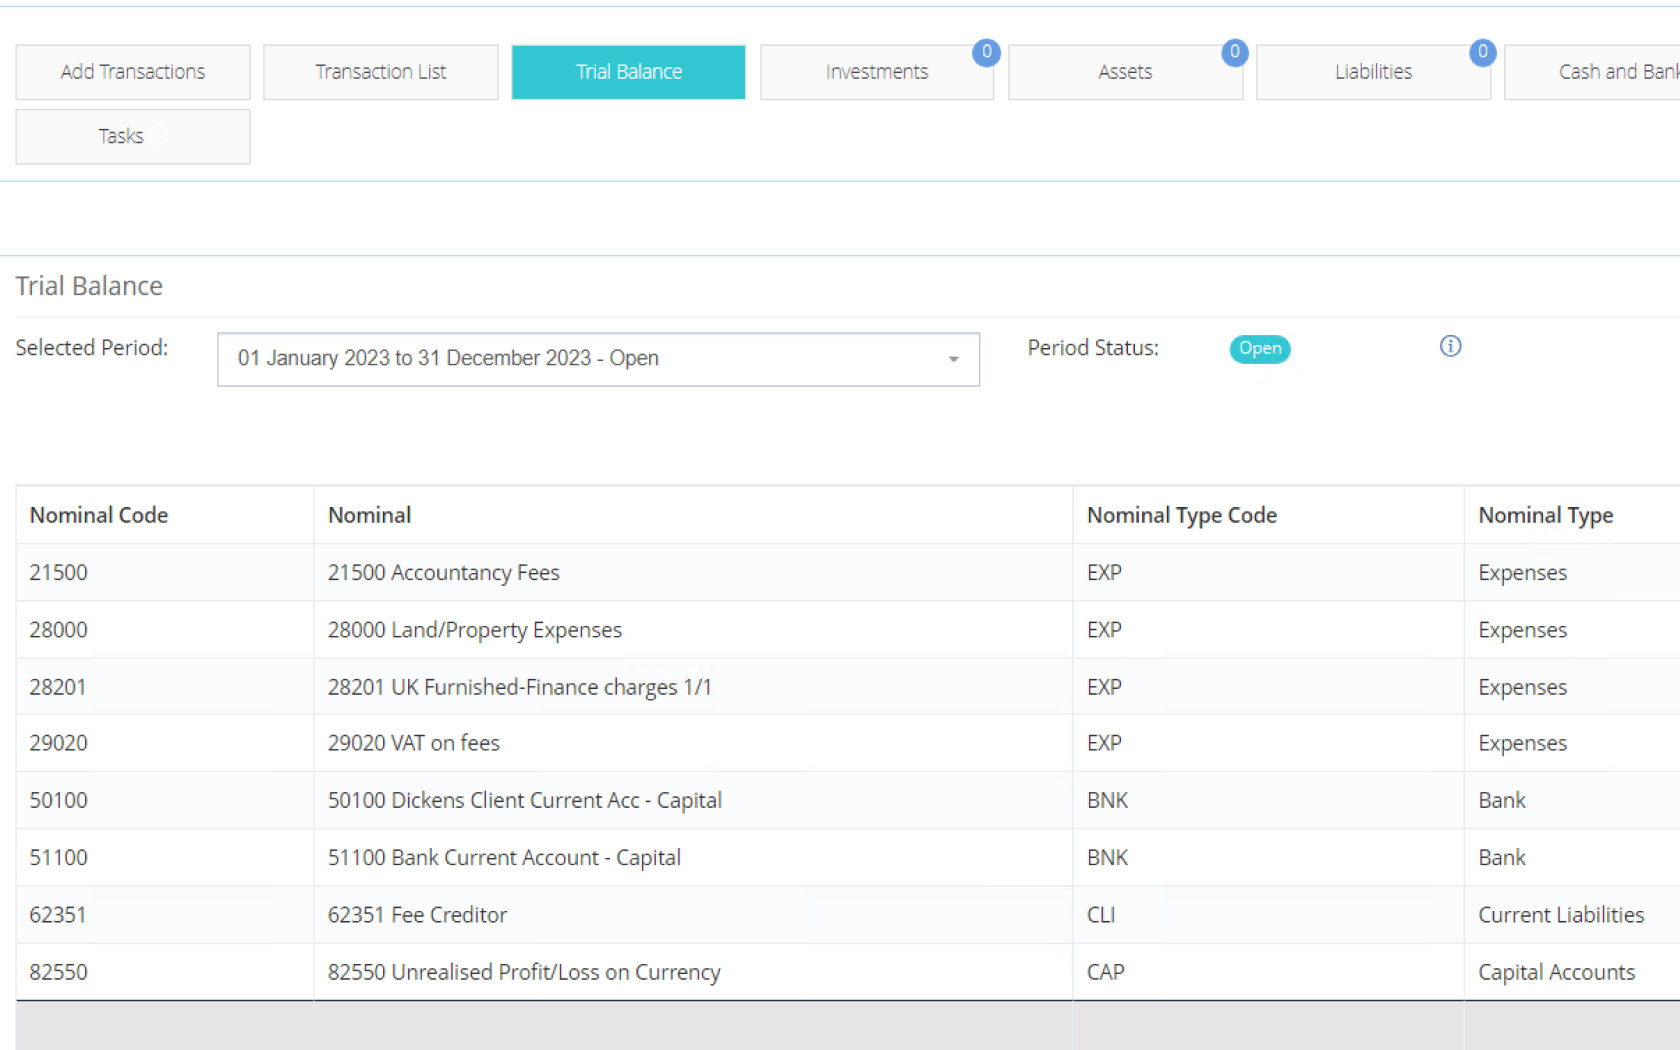Image resolution: width=1680 pixels, height=1050 pixels.
Task: Select the 21500 Accountancy Fees row
Action: [443, 573]
